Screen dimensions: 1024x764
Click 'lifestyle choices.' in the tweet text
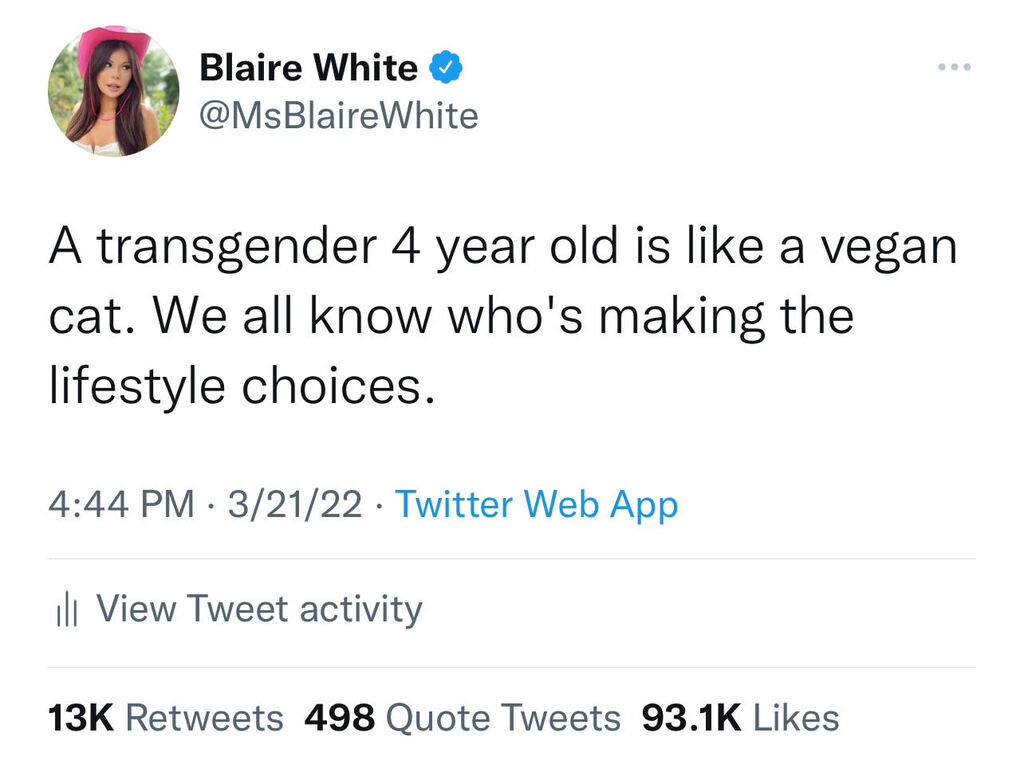coord(243,384)
